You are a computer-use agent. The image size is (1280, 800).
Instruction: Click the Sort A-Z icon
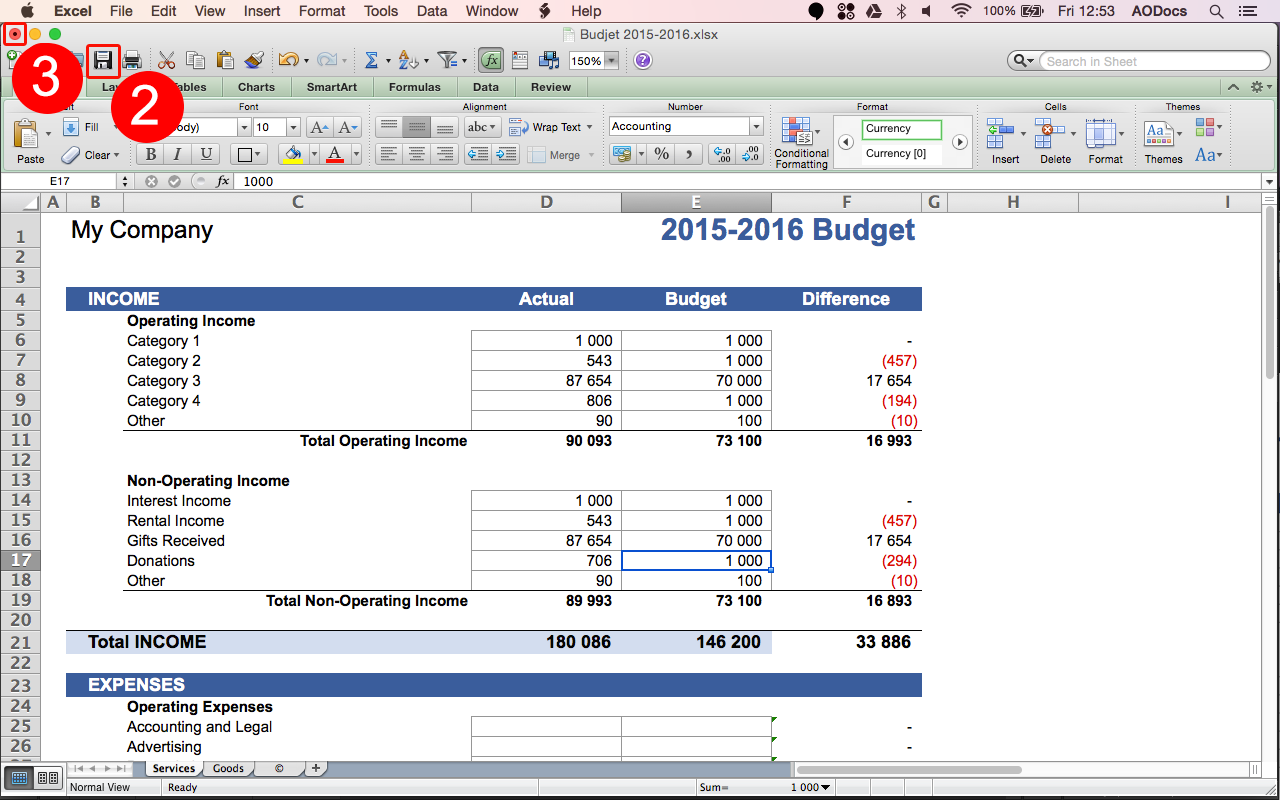[x=406, y=61]
